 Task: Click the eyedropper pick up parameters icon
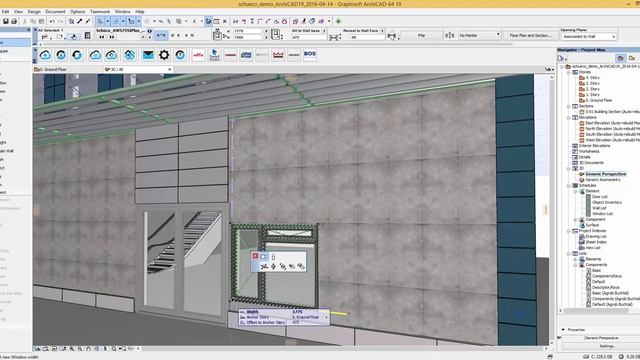[x=80, y=21]
